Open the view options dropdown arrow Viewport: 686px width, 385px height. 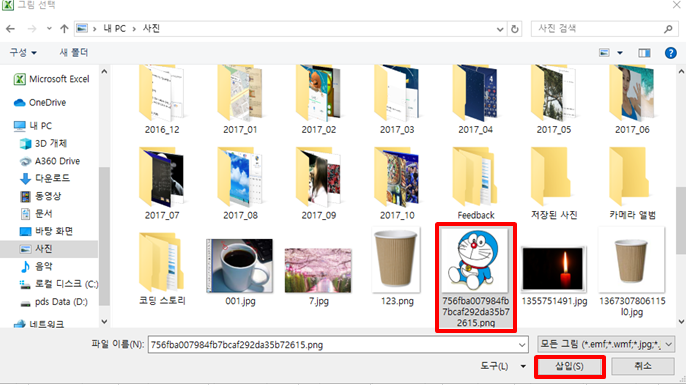tap(620, 53)
